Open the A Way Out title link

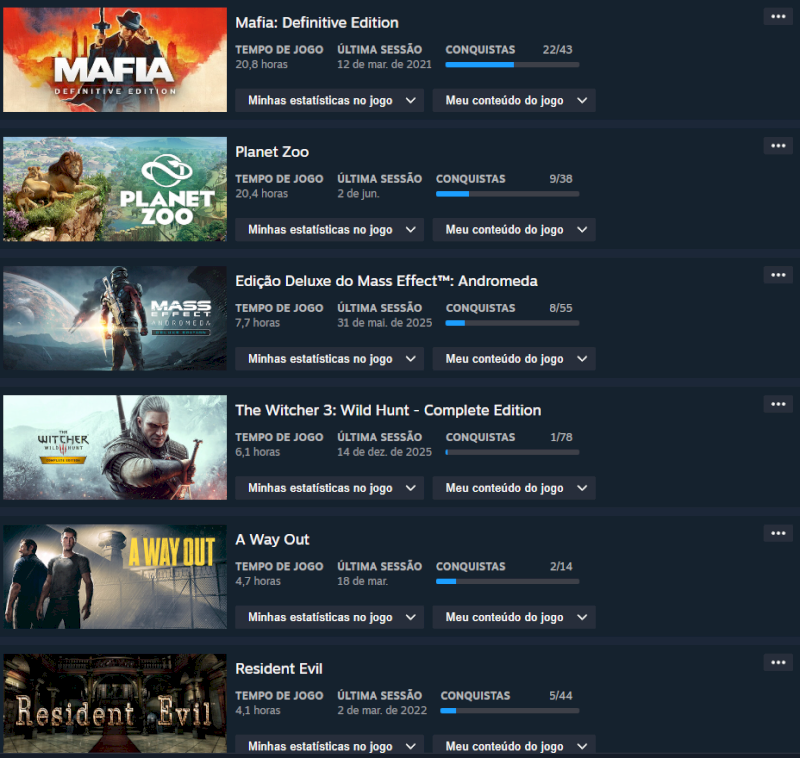[272, 539]
